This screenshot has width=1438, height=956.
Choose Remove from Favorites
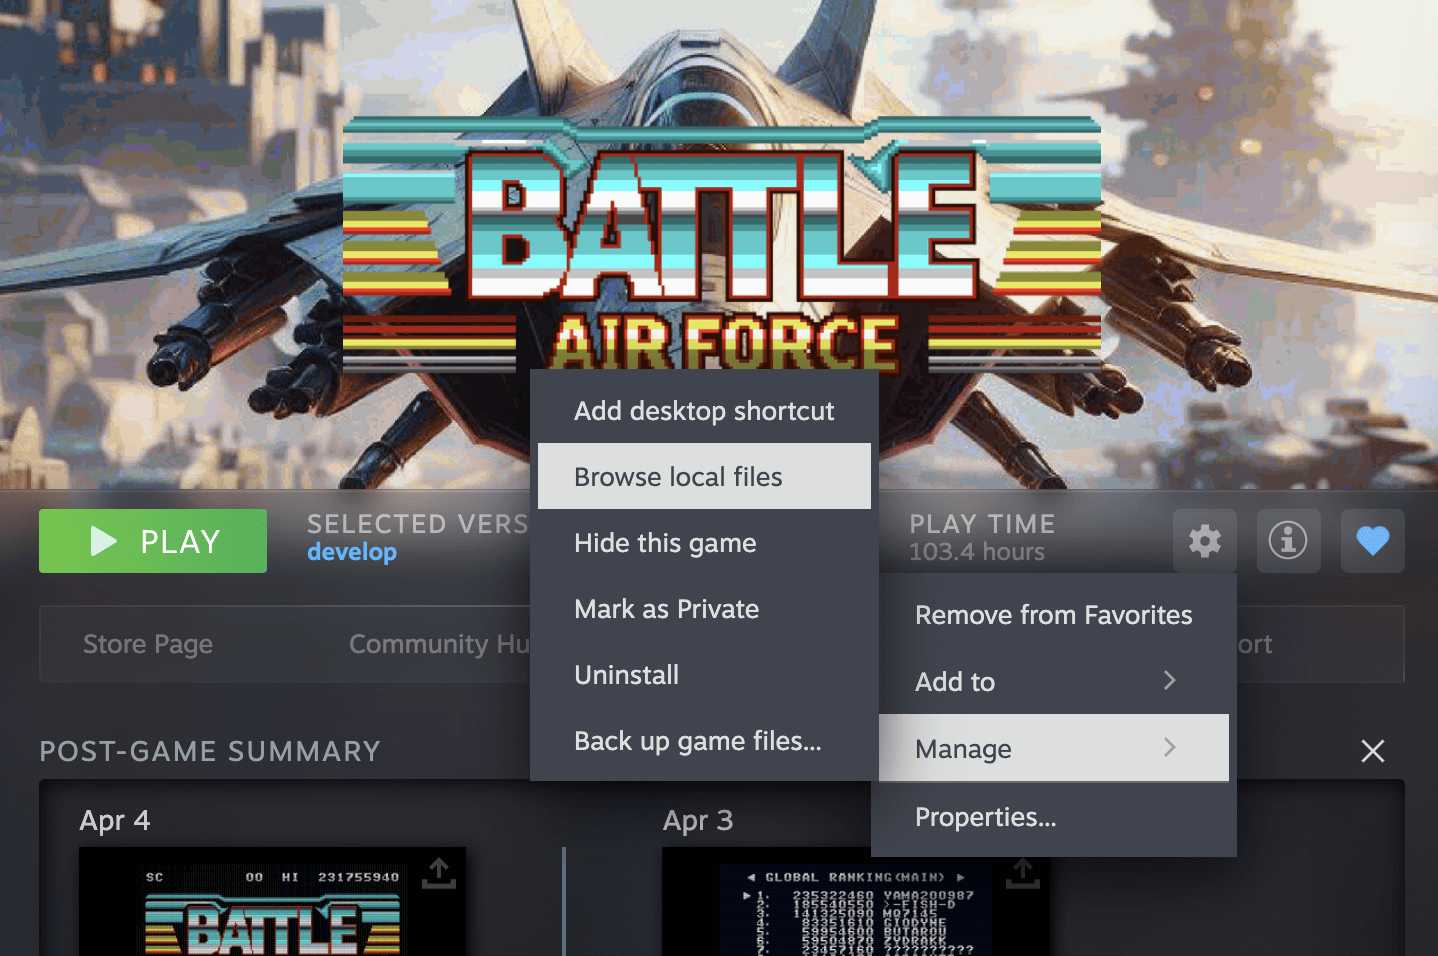[x=1054, y=614]
